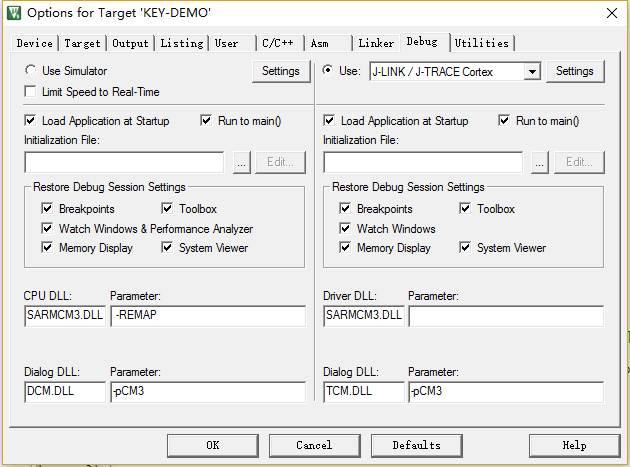
Task: Open simulator Settings button
Action: pos(281,71)
